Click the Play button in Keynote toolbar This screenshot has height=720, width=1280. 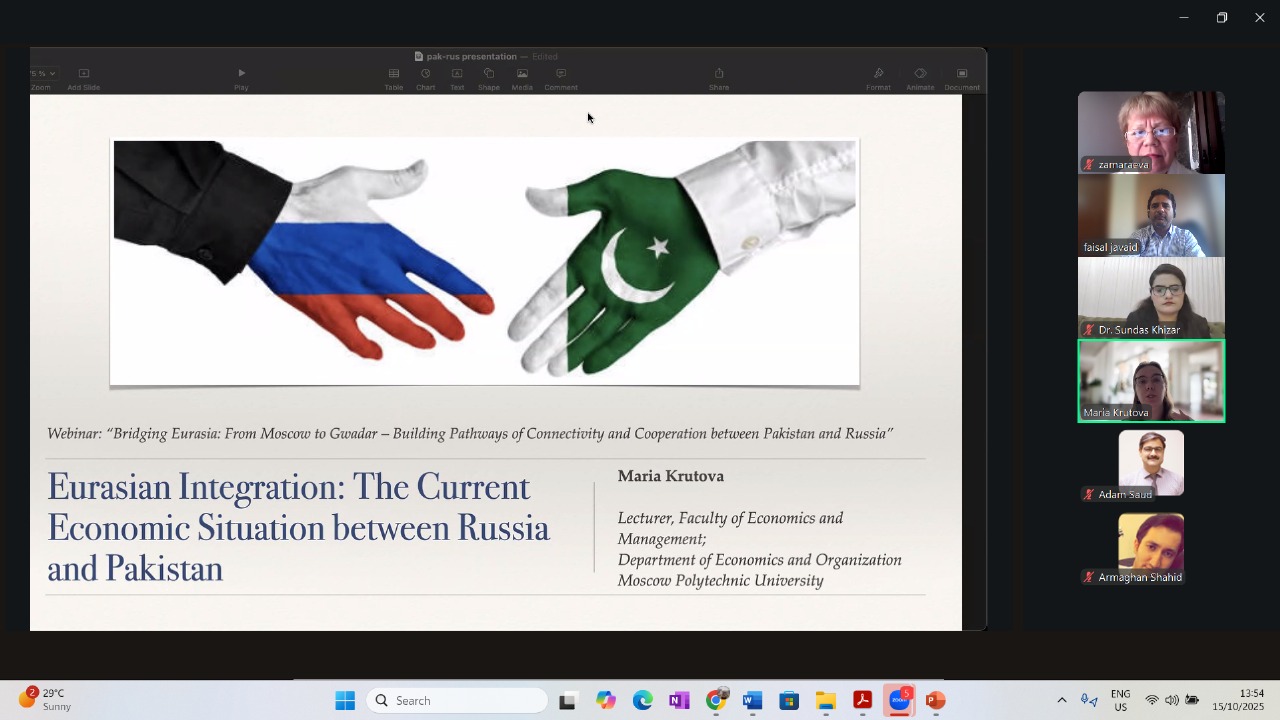241,74
